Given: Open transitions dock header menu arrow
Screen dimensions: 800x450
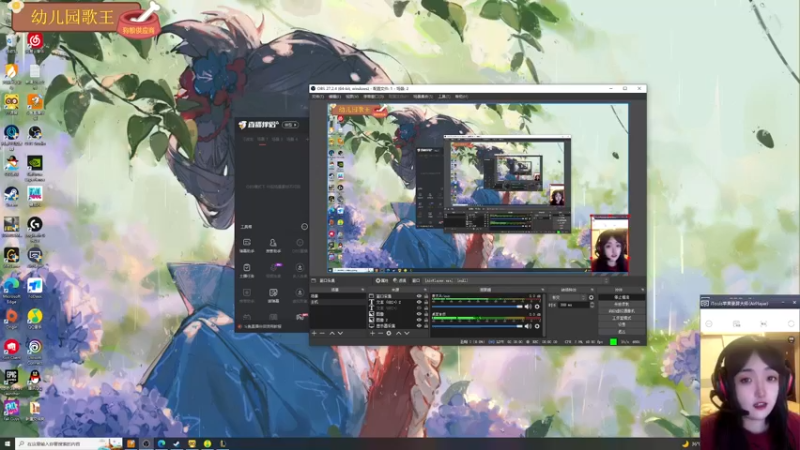Looking at the screenshot, I should click(x=592, y=290).
